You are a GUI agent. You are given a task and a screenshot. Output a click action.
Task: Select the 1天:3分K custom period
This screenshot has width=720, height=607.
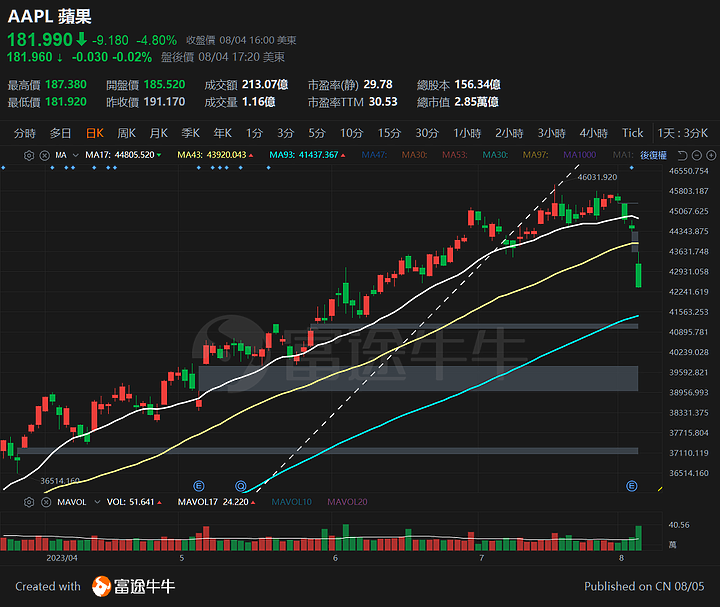pos(683,133)
